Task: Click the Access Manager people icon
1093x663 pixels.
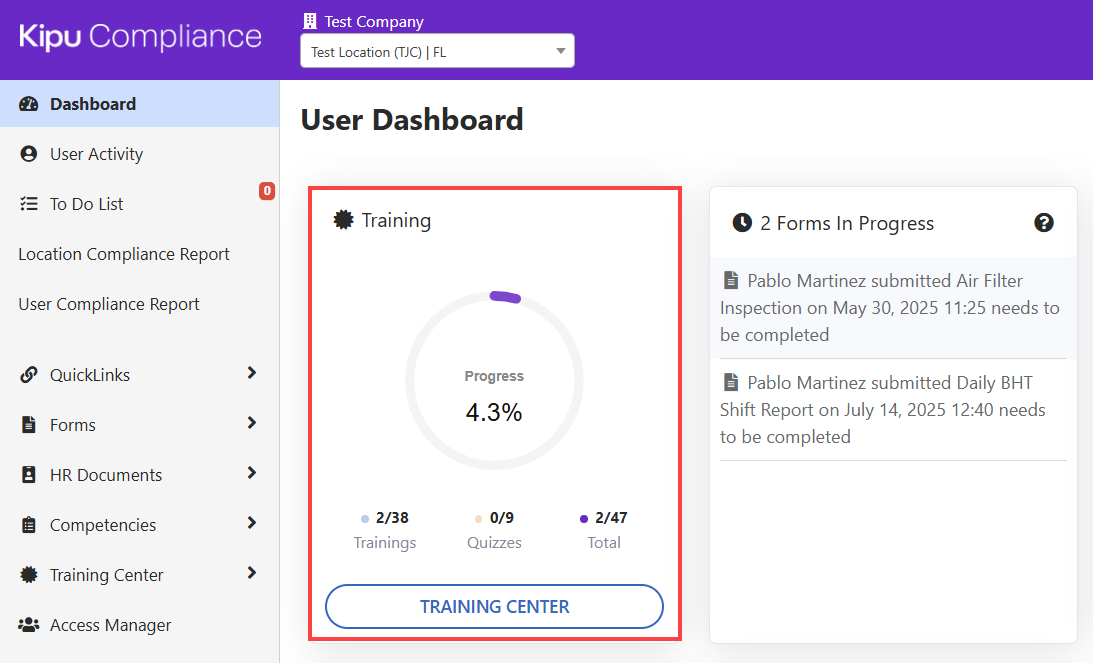Action: (x=29, y=625)
